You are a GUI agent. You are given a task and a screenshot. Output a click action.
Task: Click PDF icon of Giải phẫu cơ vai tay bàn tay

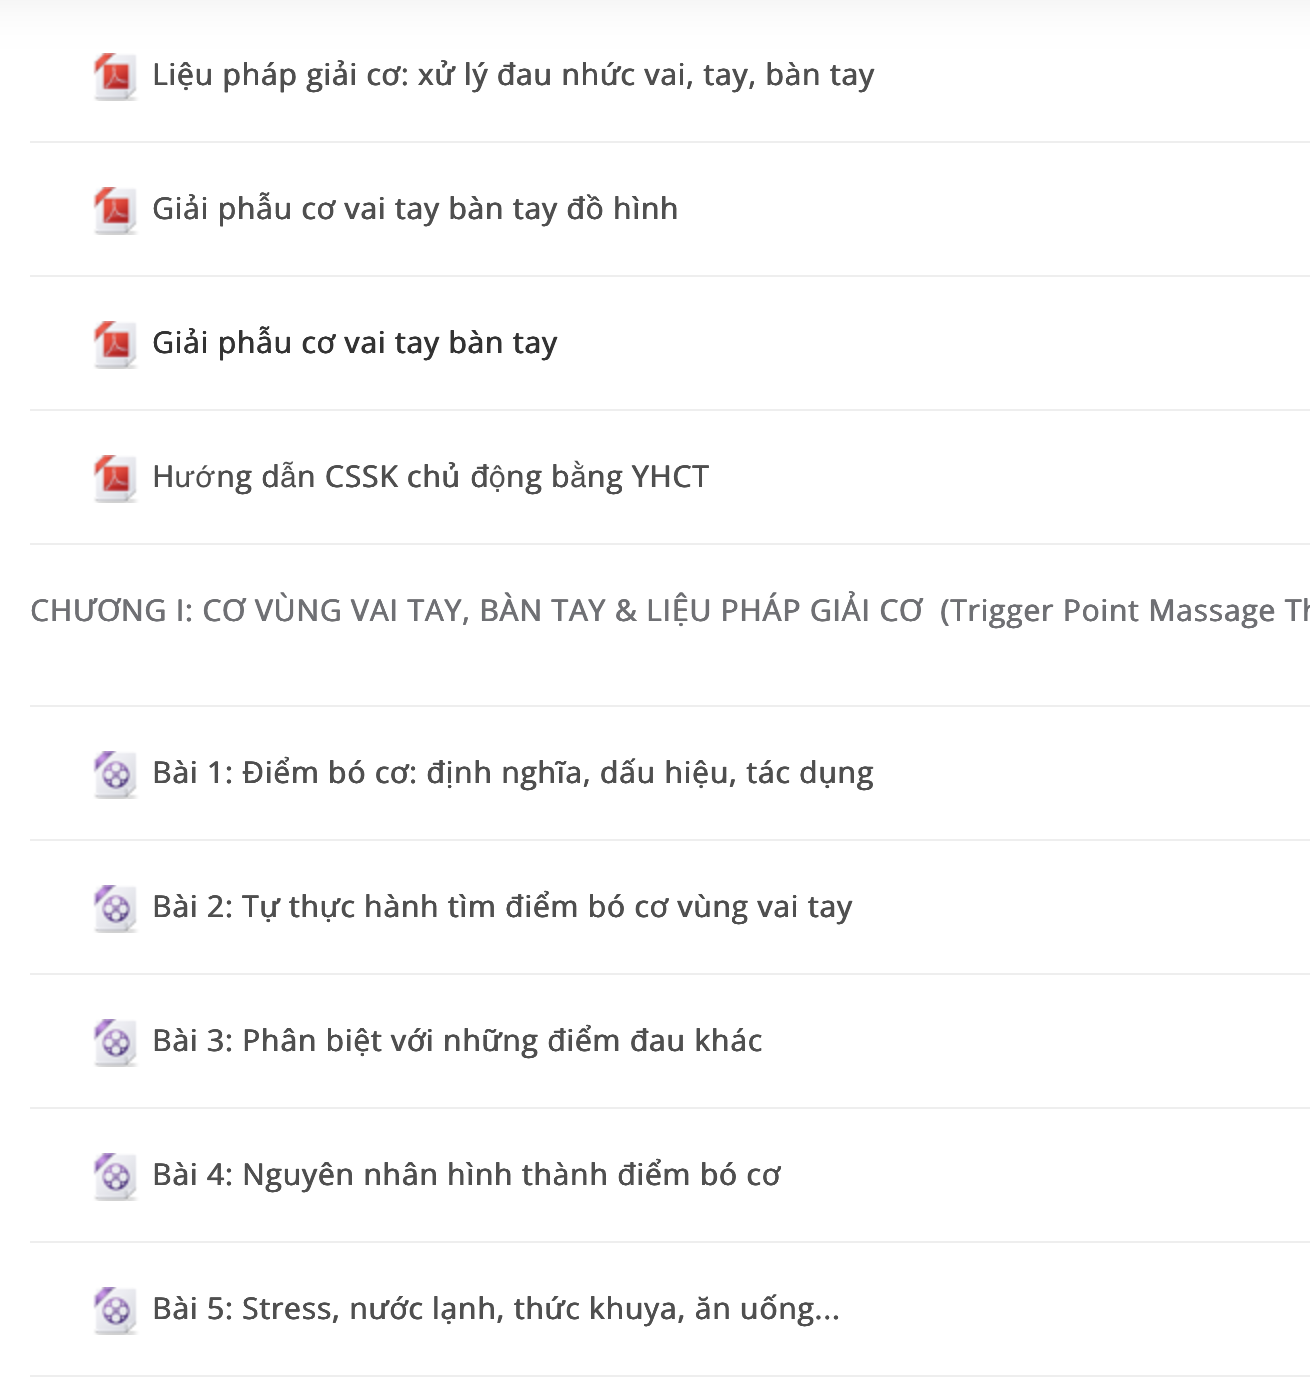[x=115, y=344]
